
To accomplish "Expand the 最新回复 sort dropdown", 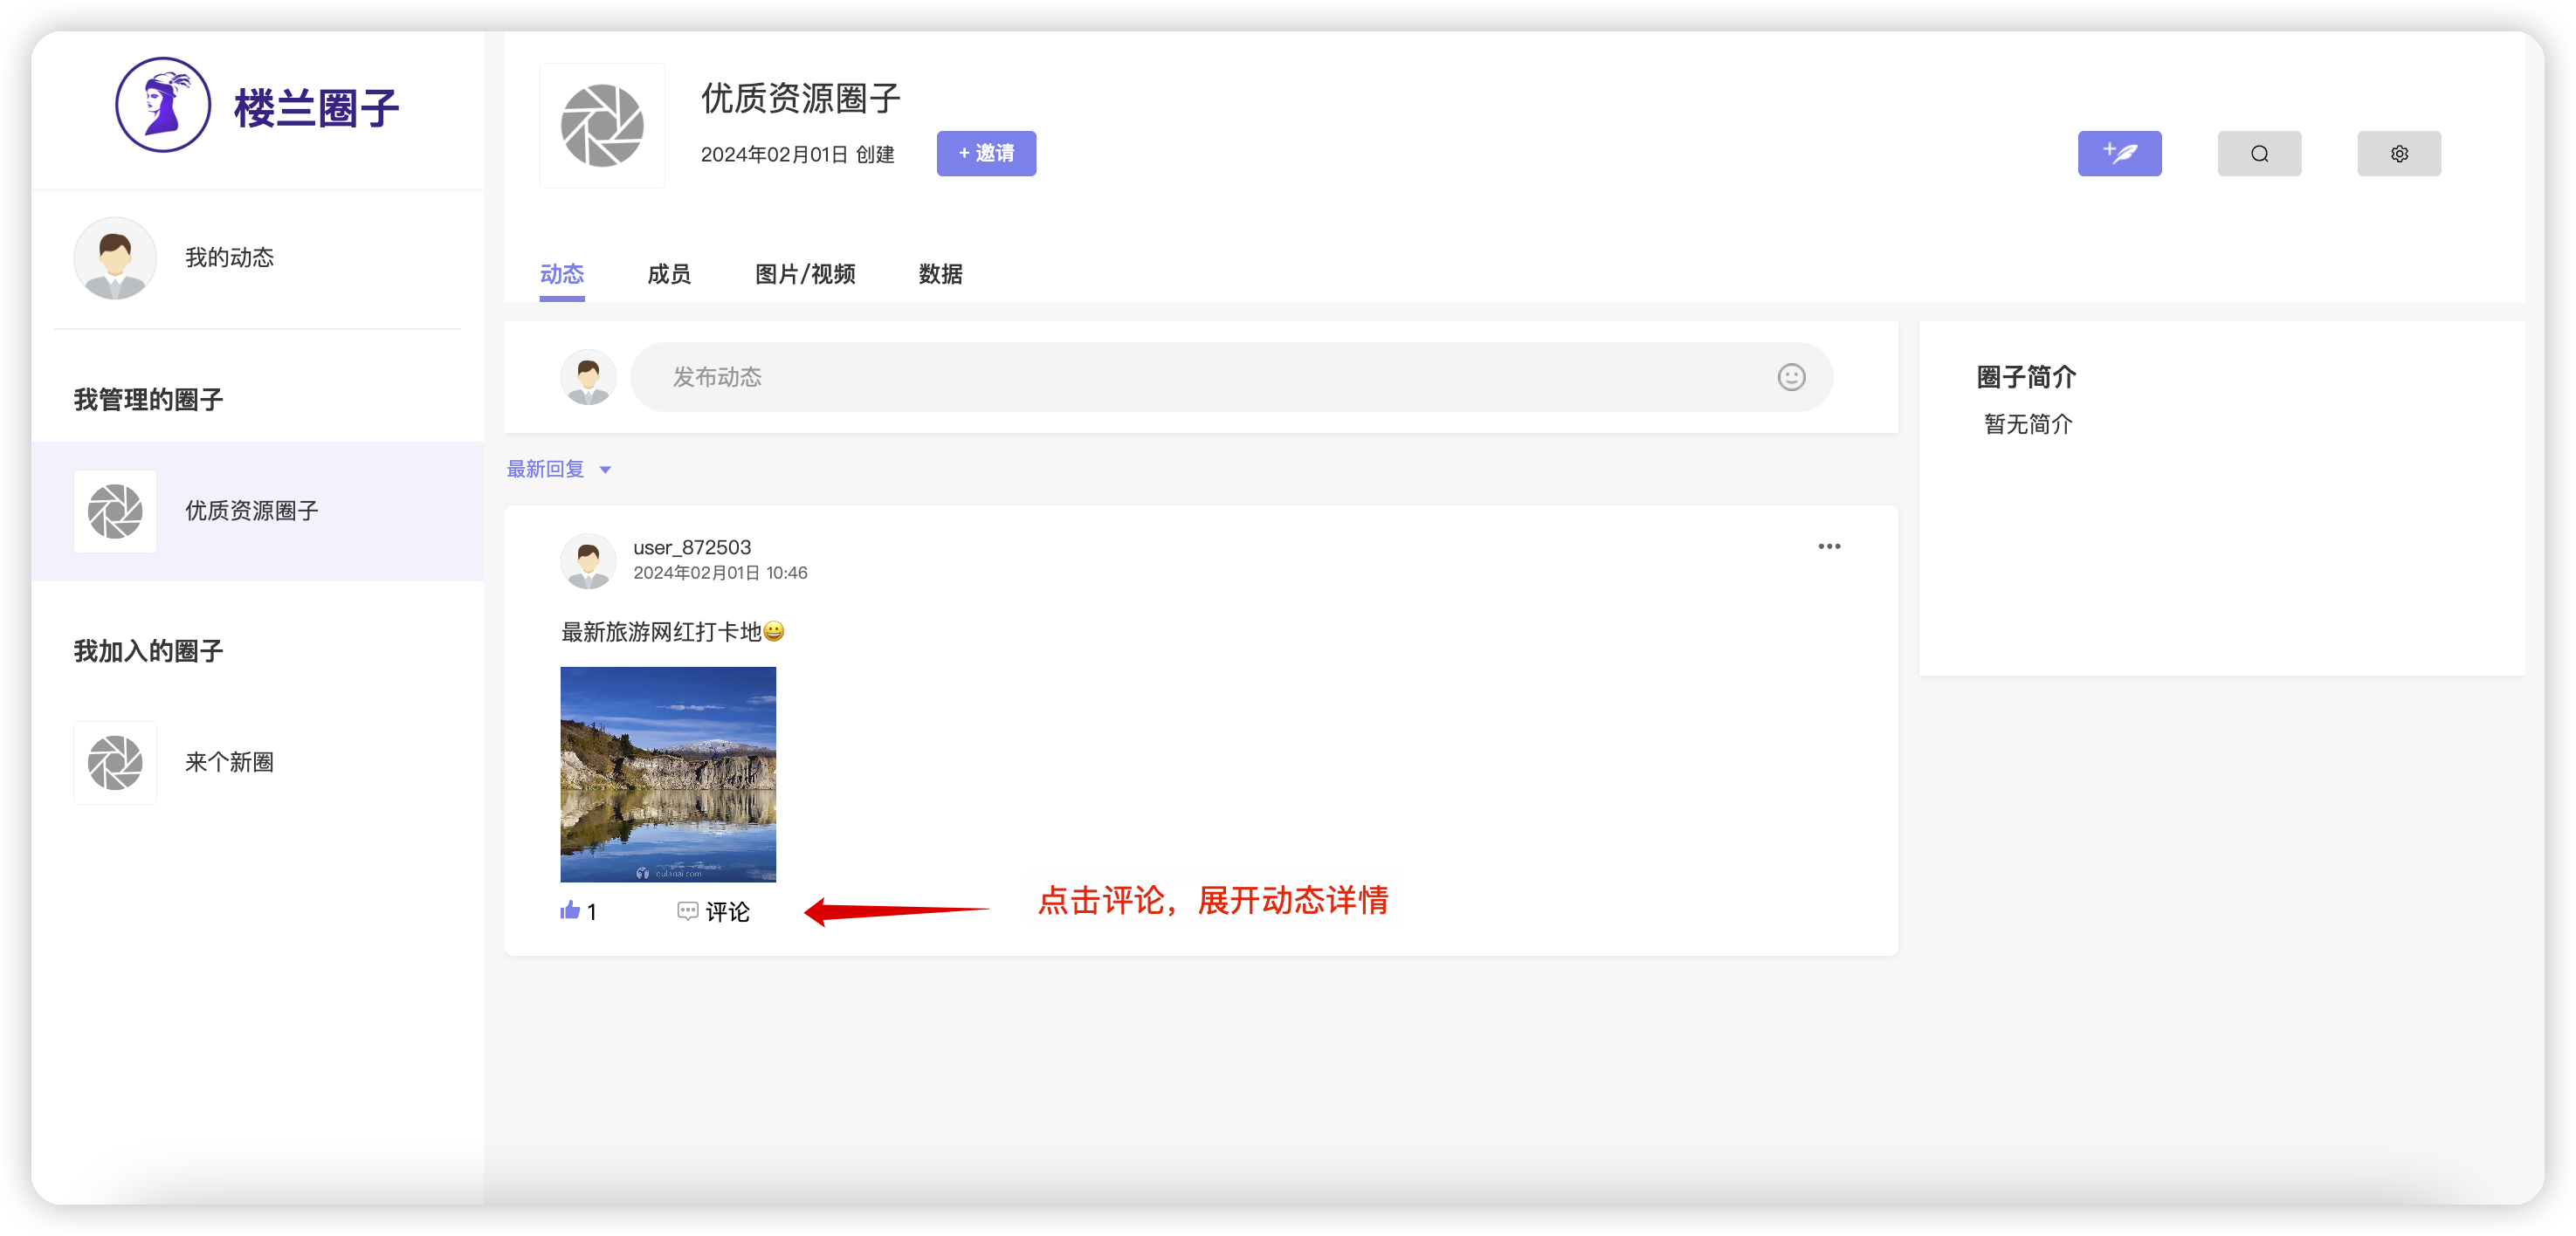I will [x=559, y=469].
